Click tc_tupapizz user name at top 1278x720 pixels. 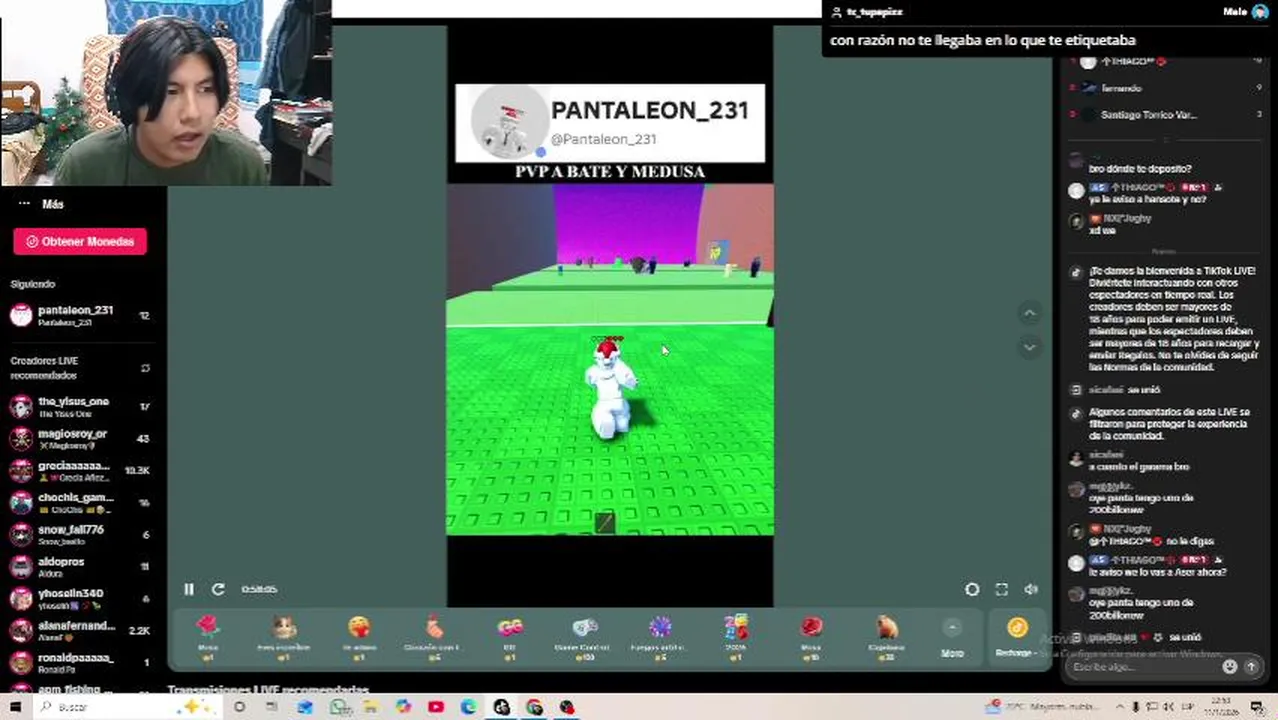point(874,12)
